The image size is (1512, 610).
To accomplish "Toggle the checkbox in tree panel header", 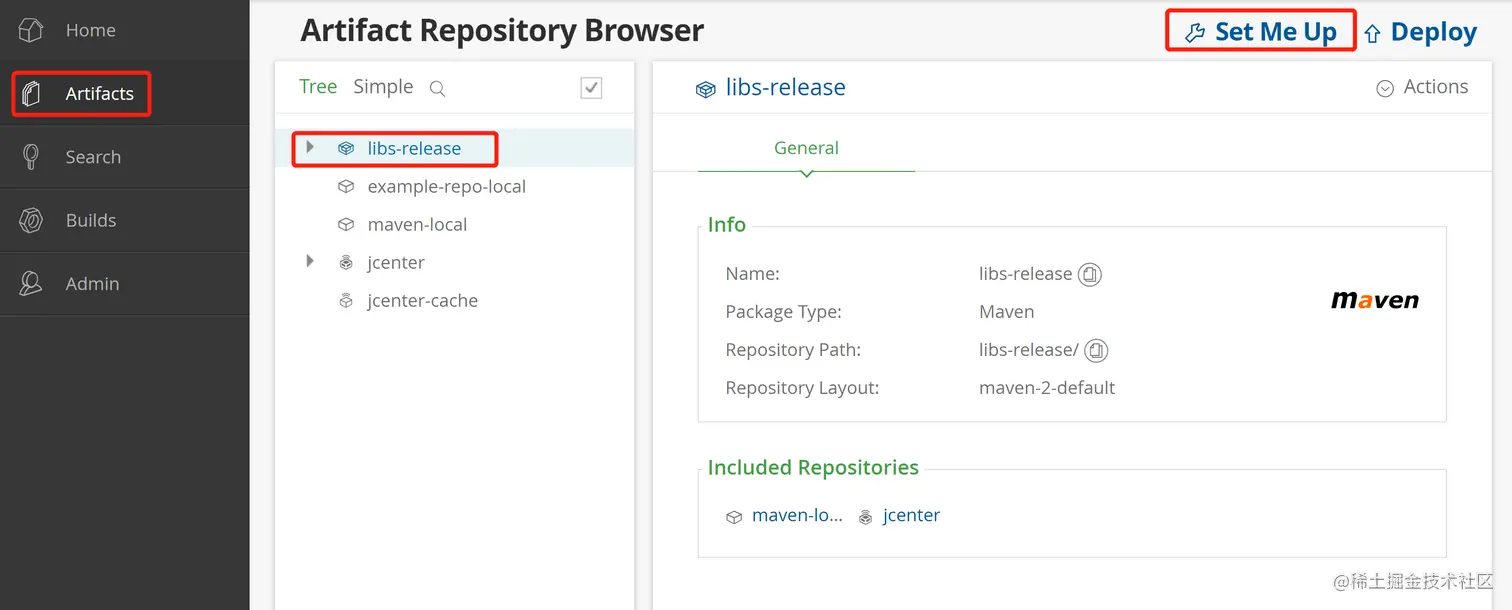I will click(x=591, y=88).
